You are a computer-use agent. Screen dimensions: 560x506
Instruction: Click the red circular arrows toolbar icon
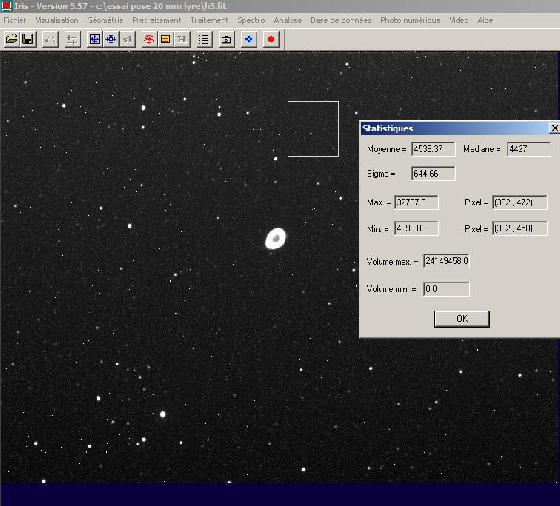point(149,39)
